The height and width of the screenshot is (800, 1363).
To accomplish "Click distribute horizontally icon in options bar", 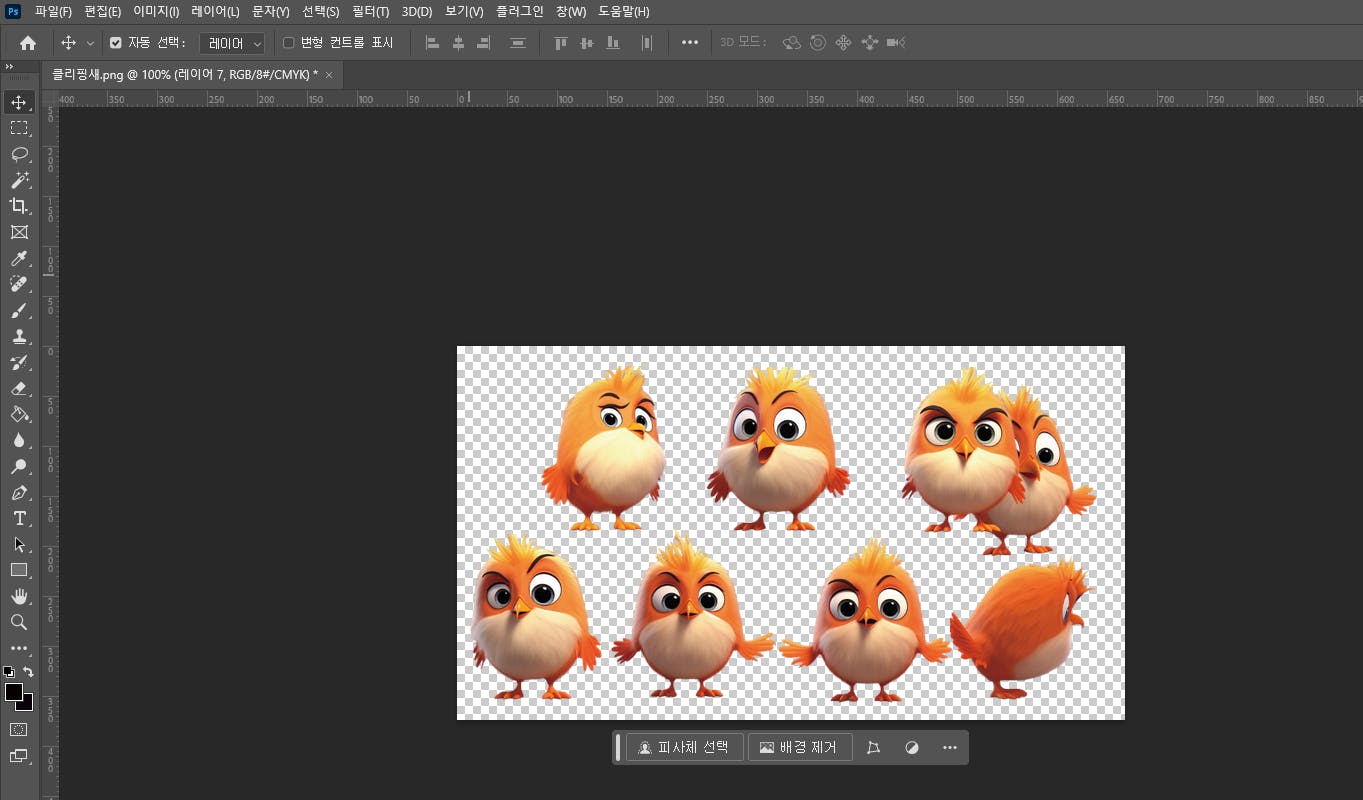I will click(647, 43).
